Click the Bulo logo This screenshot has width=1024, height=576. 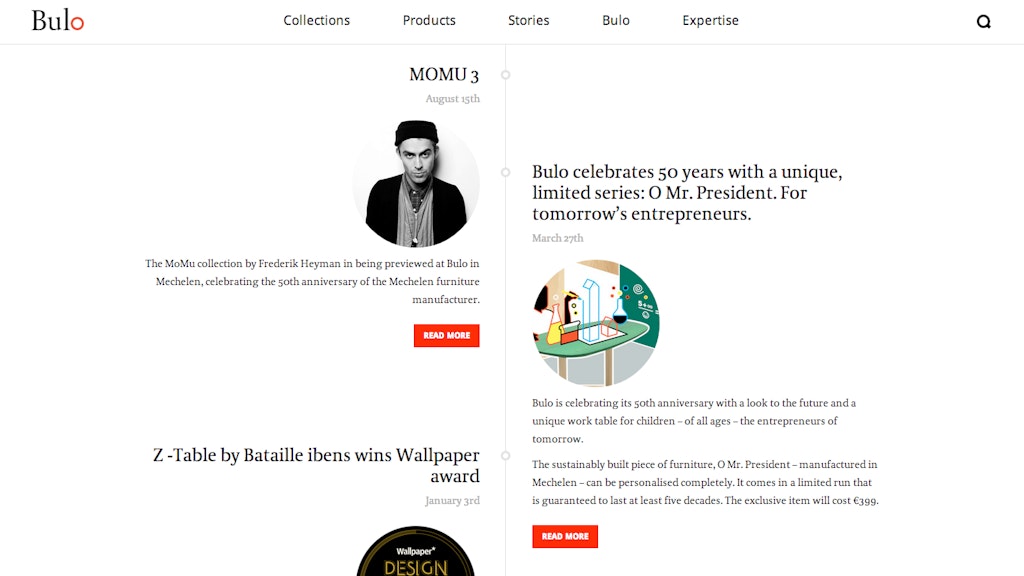(x=57, y=21)
